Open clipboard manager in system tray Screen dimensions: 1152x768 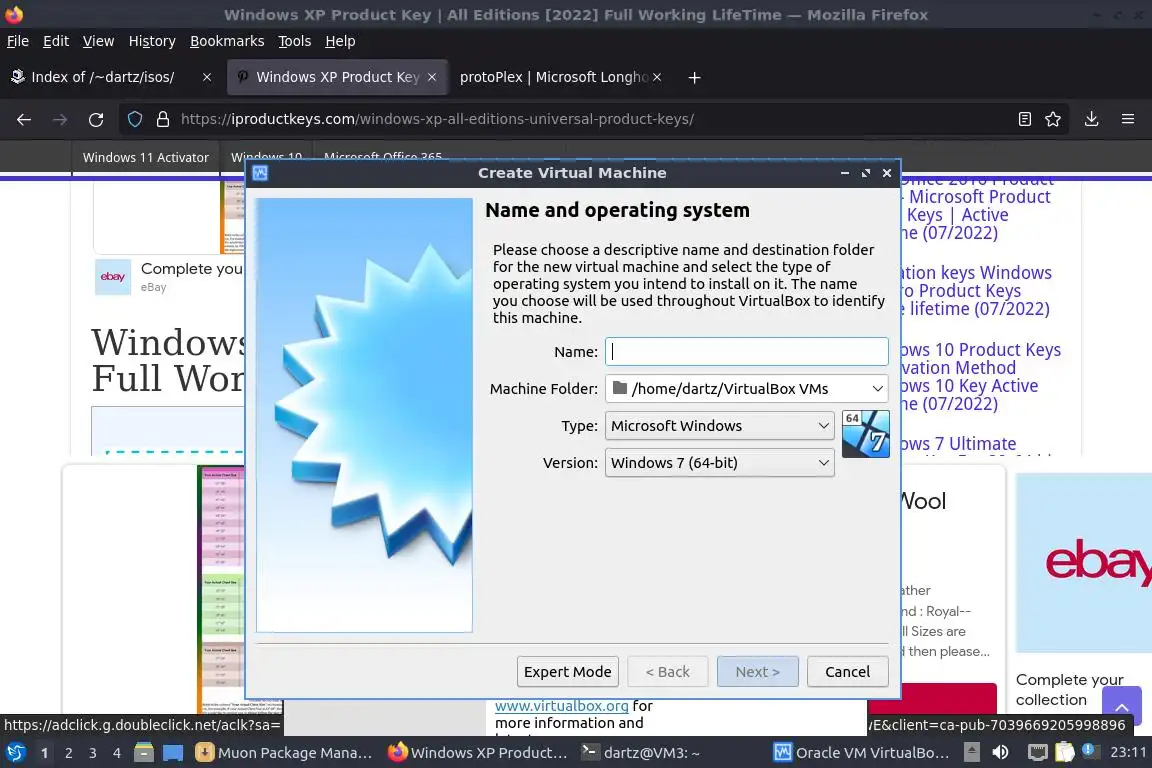1065,753
